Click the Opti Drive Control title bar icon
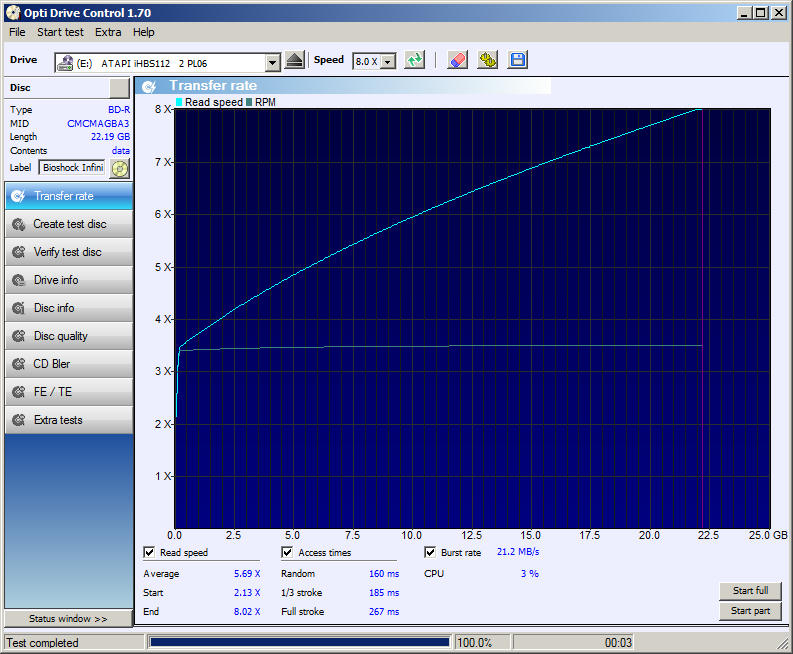Screen dimensions: 793x654 pyautogui.click(x=13, y=13)
